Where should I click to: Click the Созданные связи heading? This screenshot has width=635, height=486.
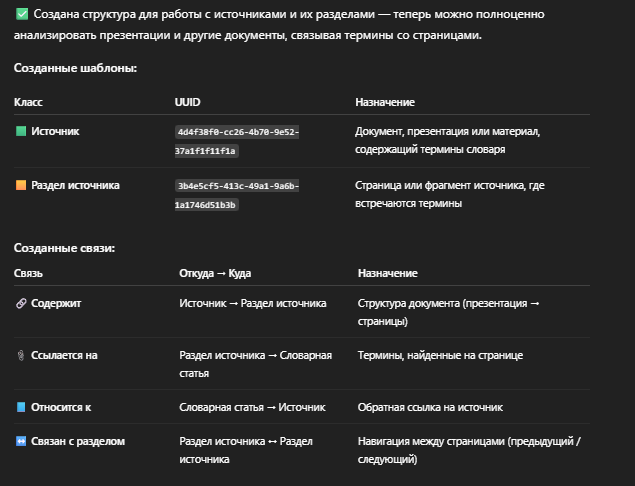pyautogui.click(x=64, y=248)
